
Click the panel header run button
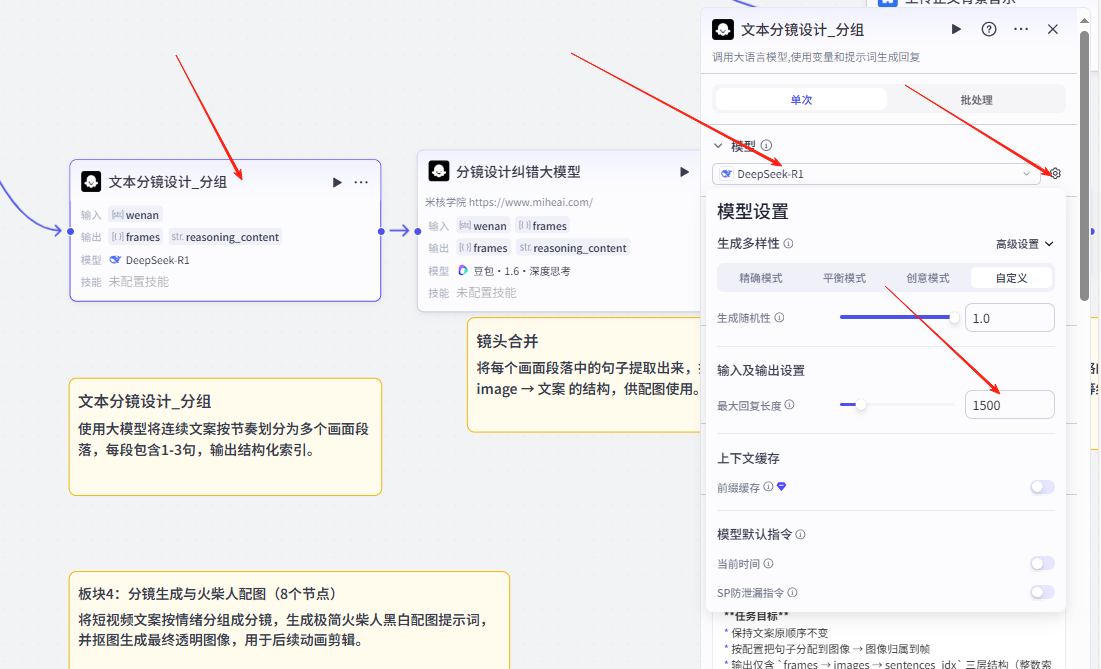pos(956,30)
